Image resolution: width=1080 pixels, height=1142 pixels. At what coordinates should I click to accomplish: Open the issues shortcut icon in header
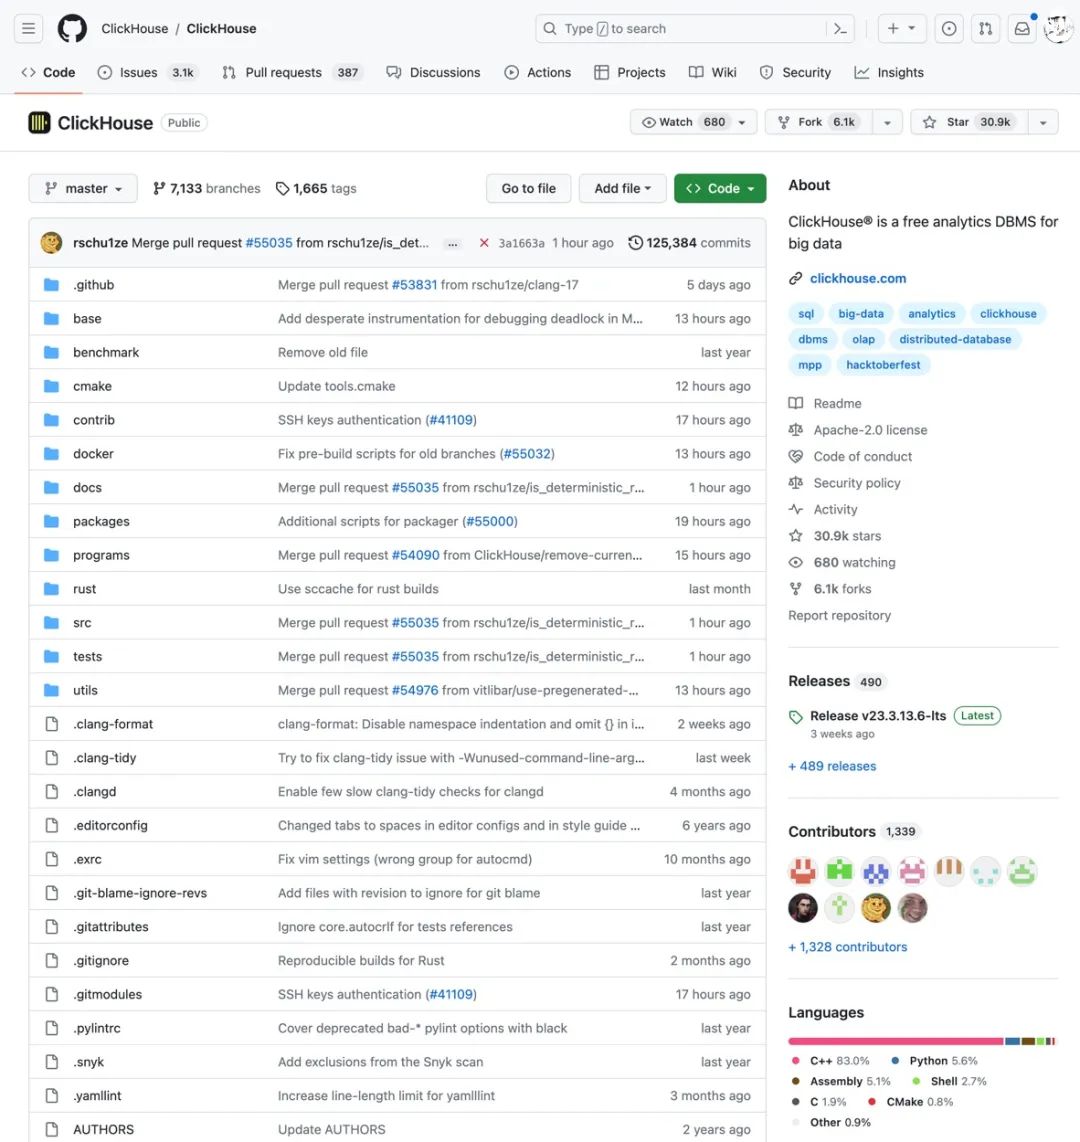point(949,28)
